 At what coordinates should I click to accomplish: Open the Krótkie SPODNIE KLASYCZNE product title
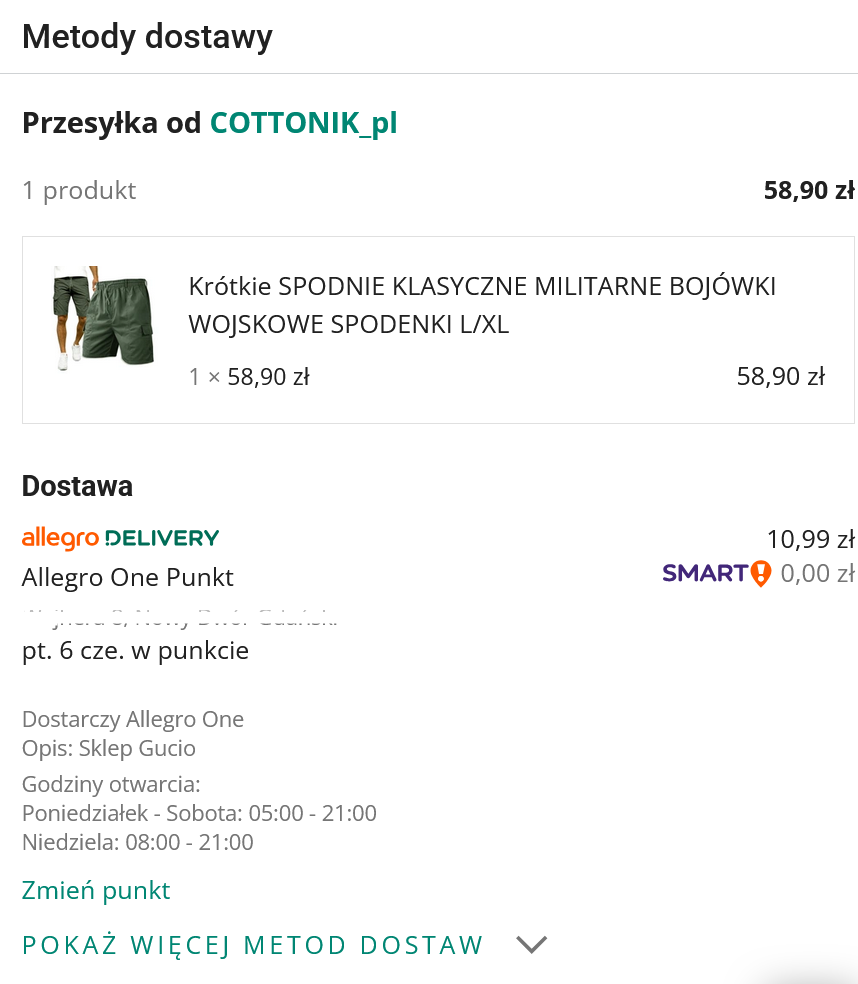482,305
